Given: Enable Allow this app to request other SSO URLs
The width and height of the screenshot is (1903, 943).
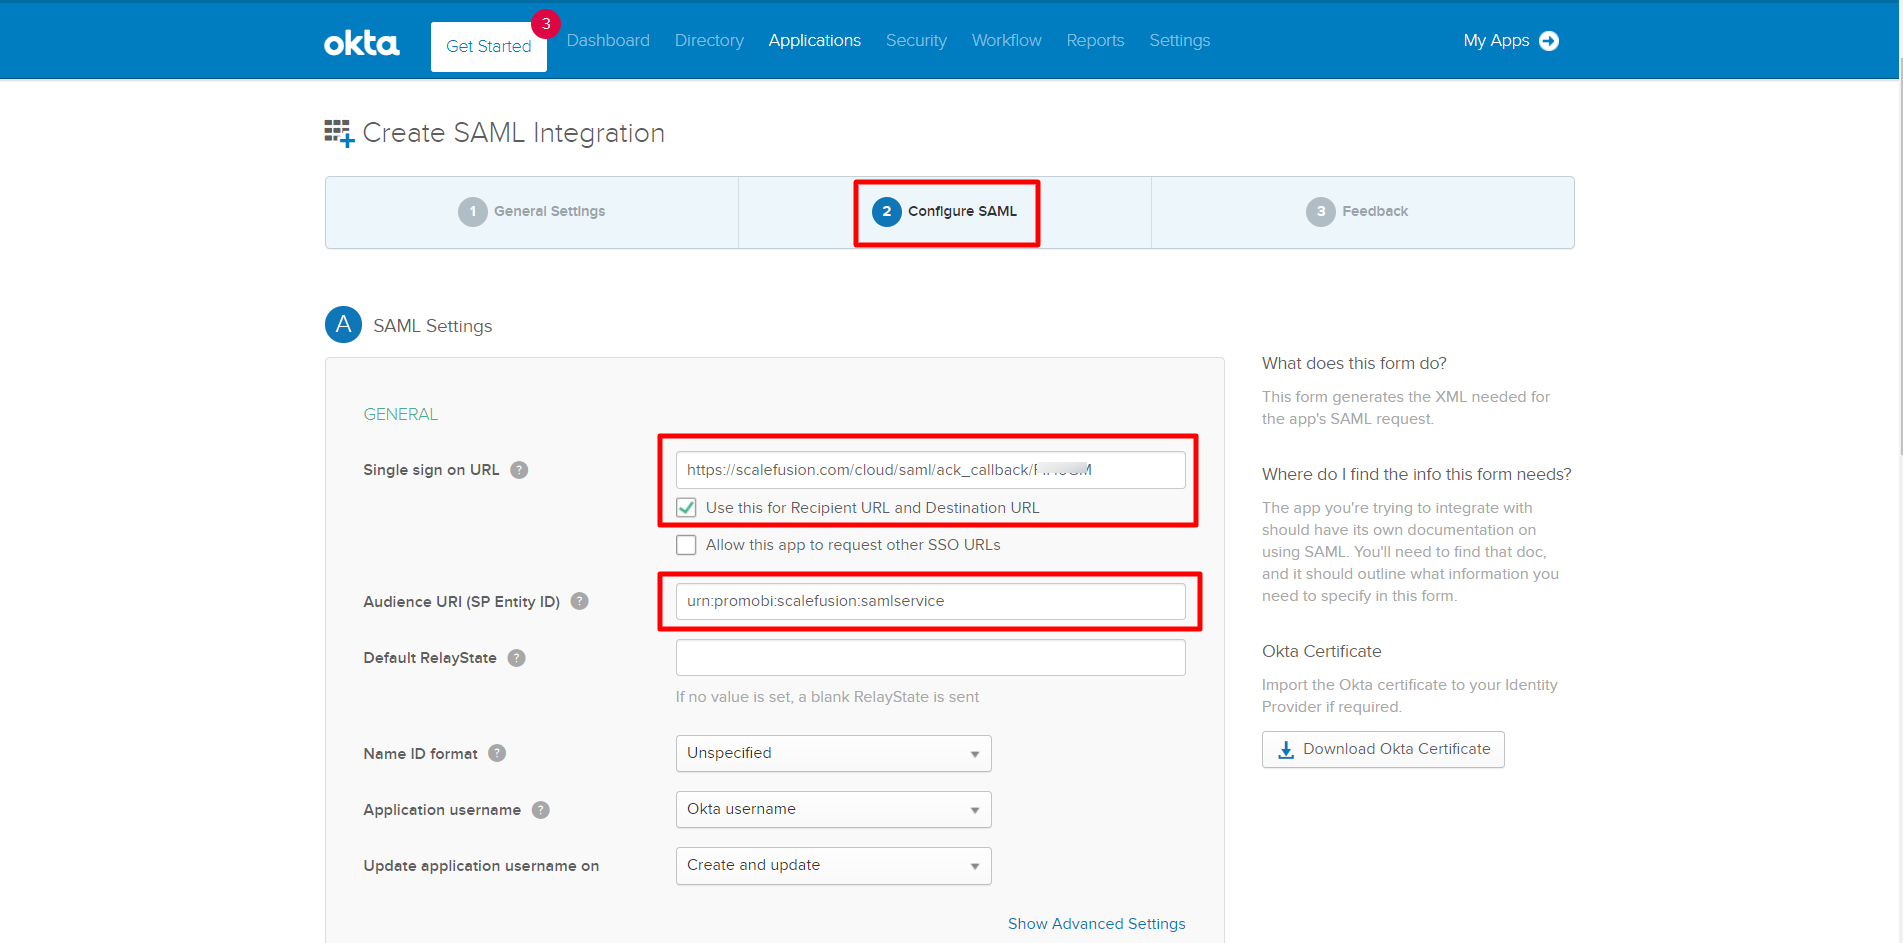Looking at the screenshot, I should 686,545.
